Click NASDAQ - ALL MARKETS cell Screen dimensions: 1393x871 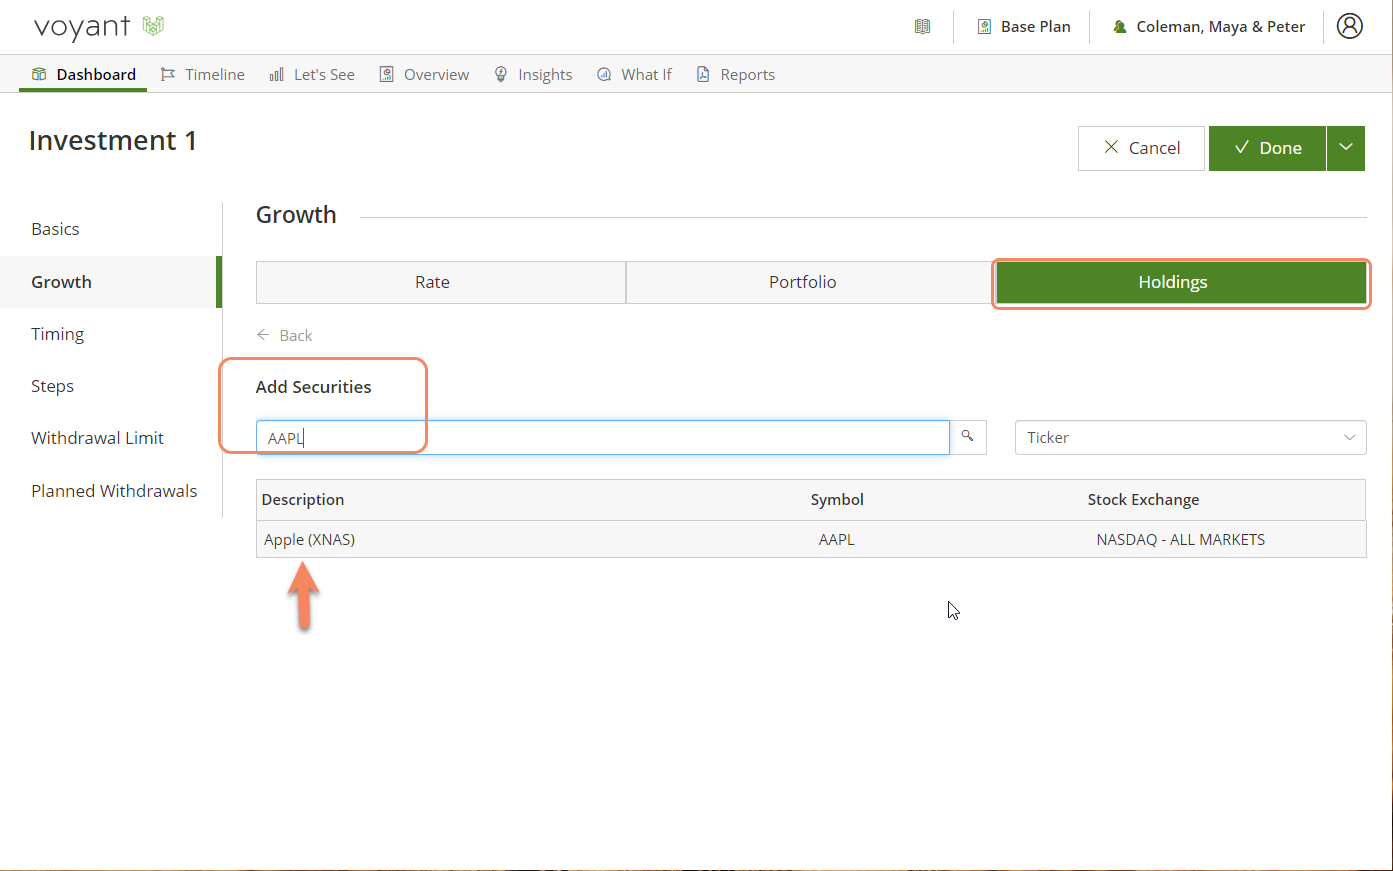[x=1181, y=539]
